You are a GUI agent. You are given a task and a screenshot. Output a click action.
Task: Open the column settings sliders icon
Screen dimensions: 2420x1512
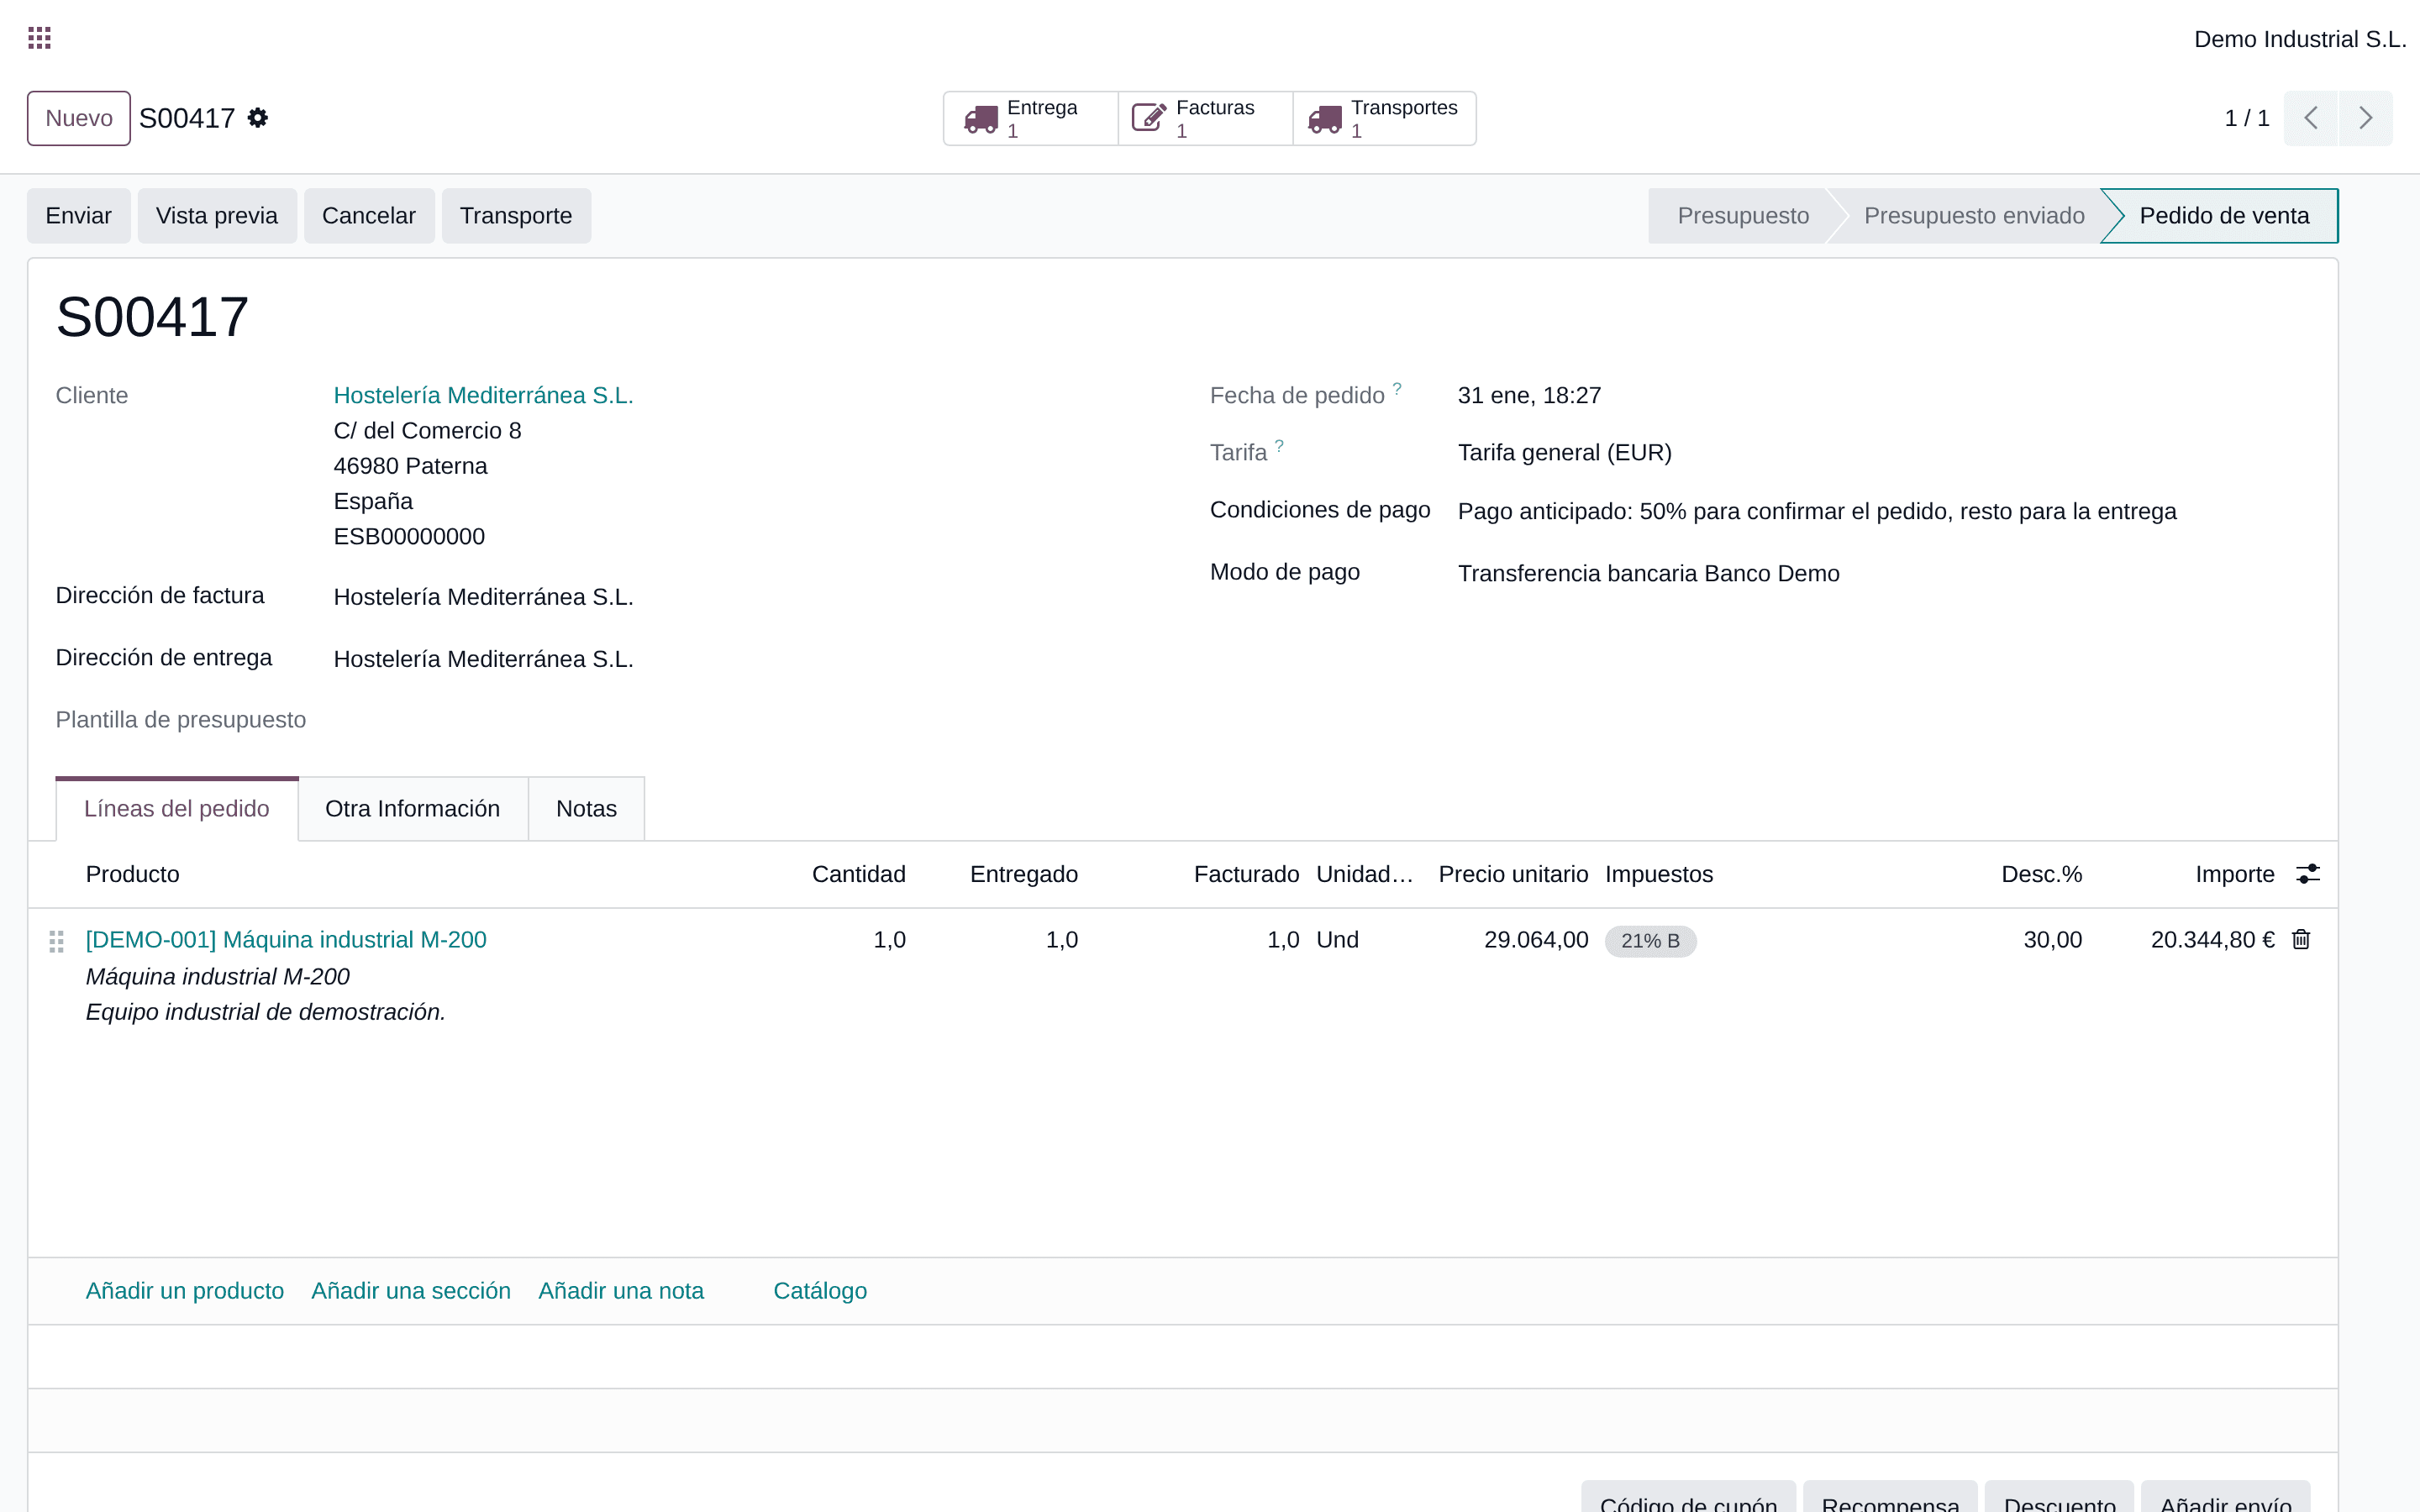2308,874
